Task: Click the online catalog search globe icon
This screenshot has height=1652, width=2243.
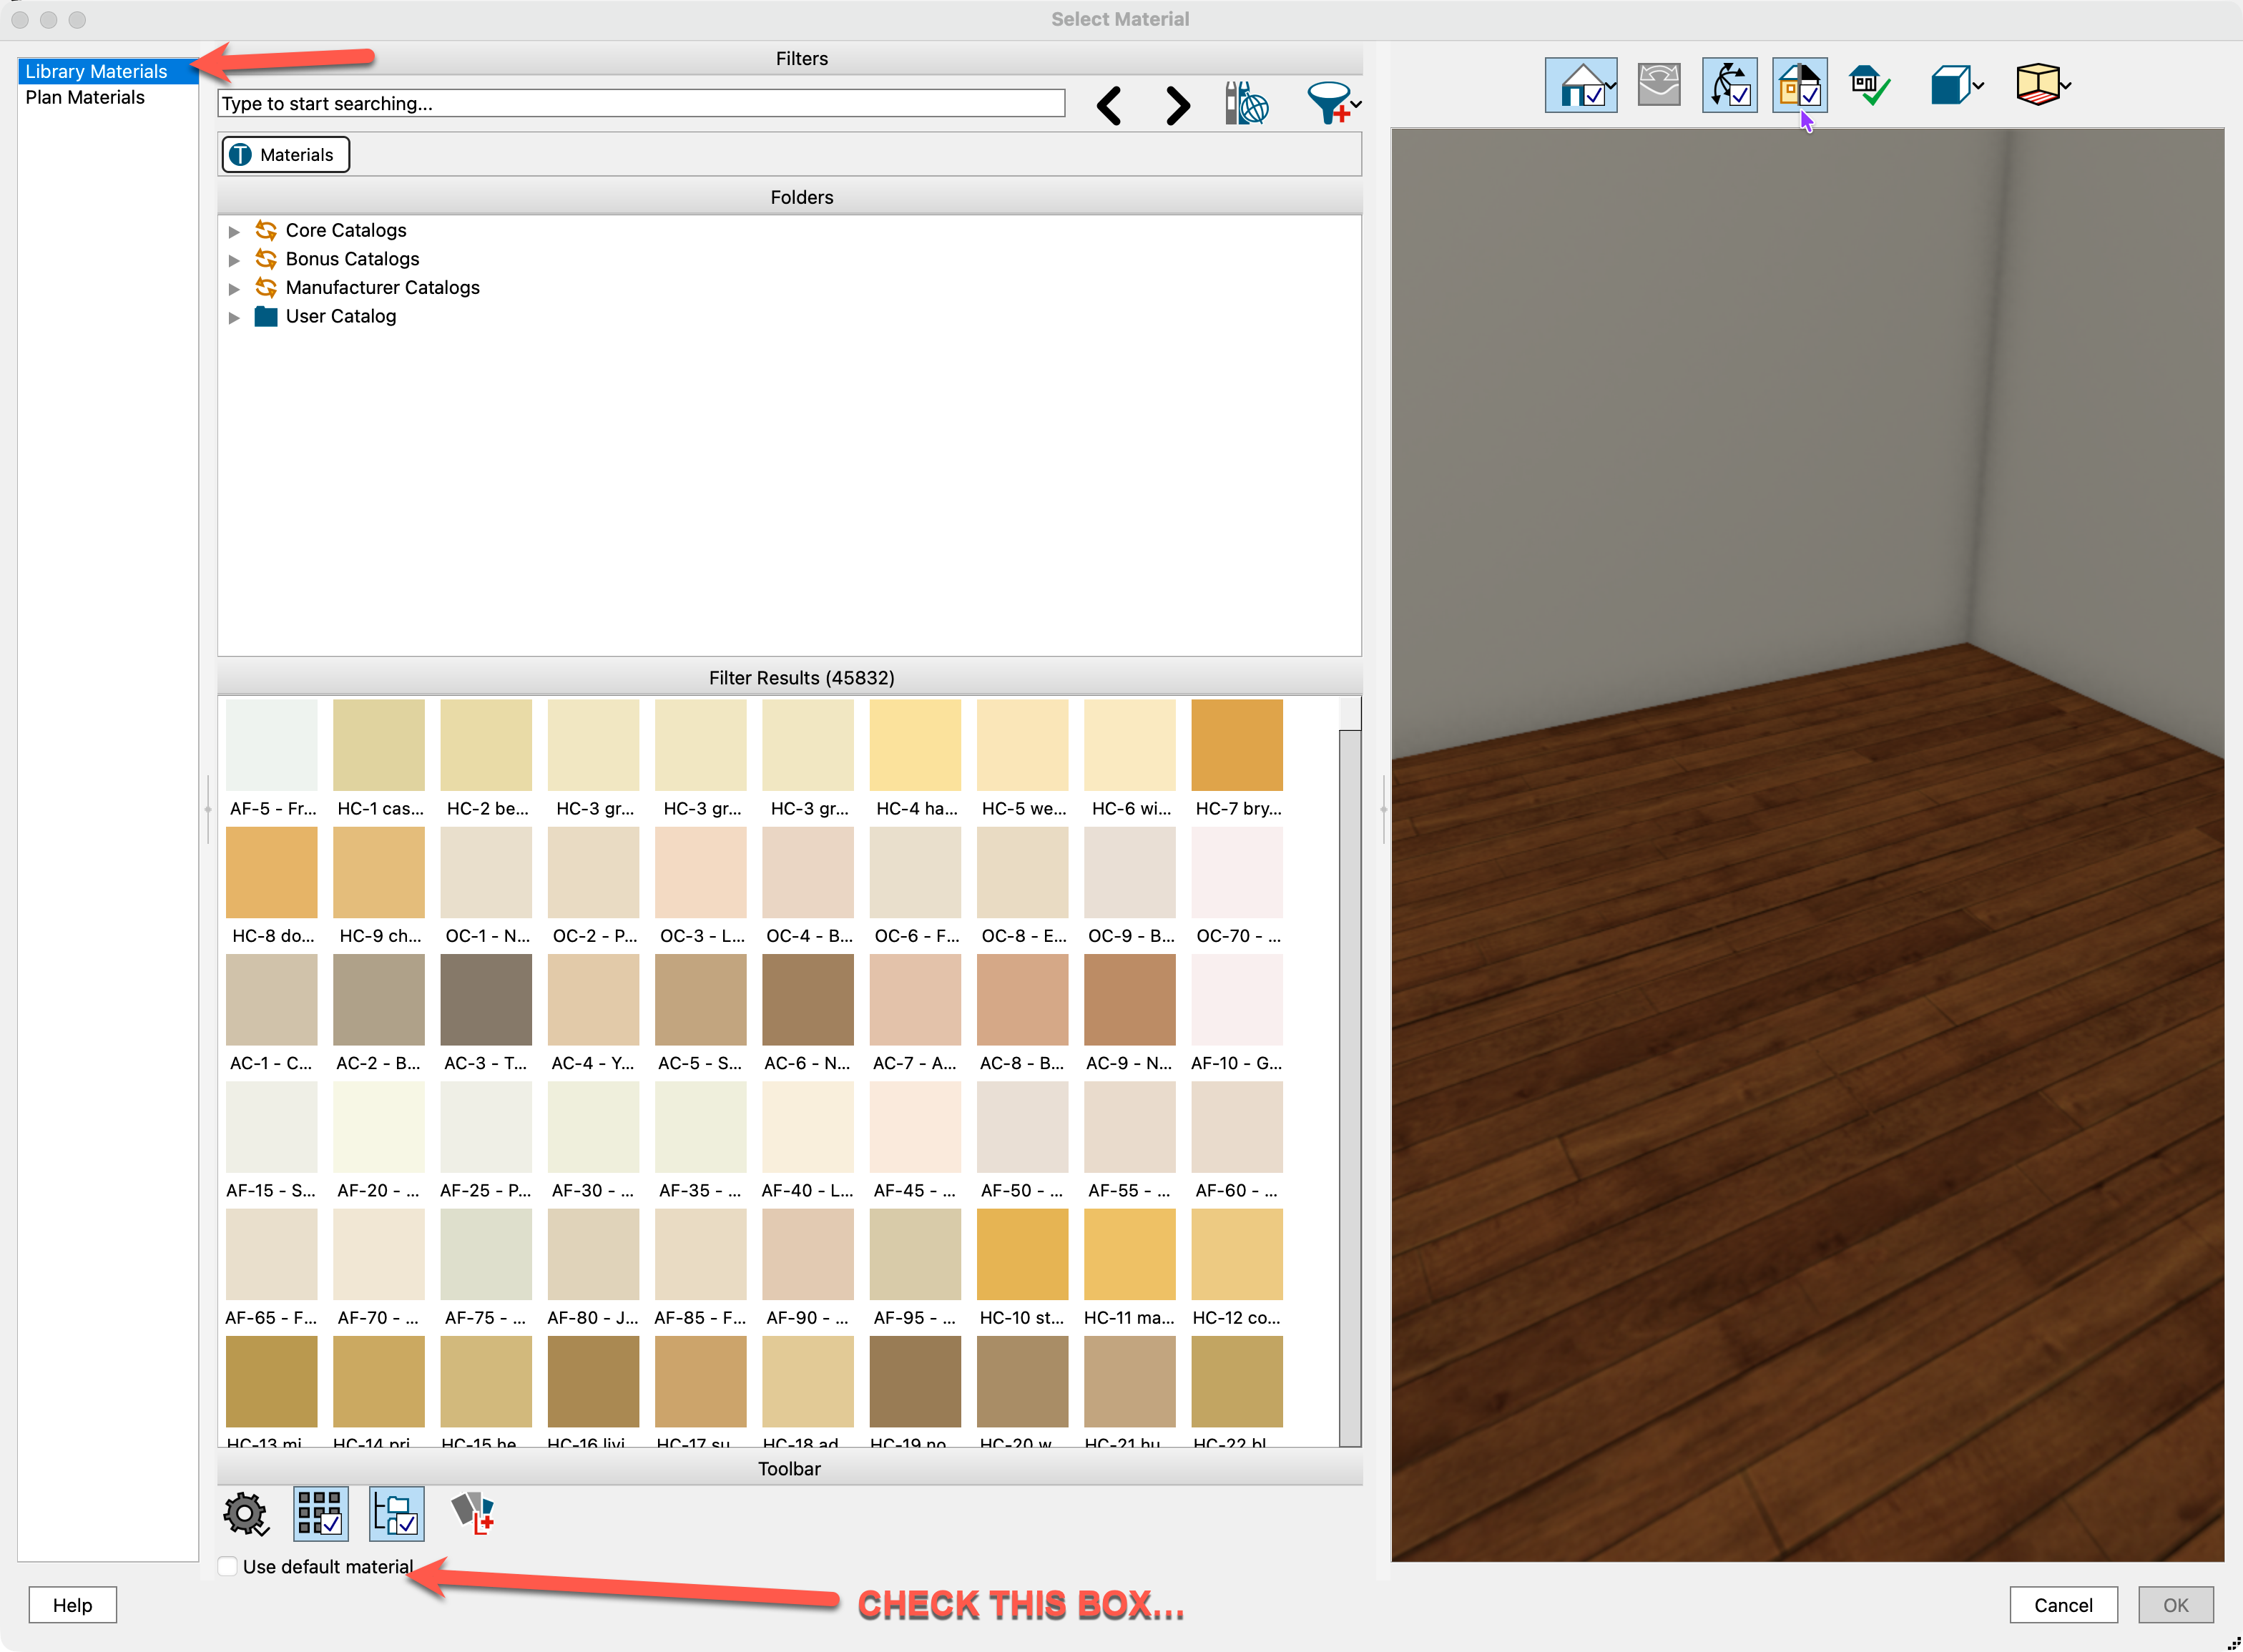Action: click(1246, 104)
